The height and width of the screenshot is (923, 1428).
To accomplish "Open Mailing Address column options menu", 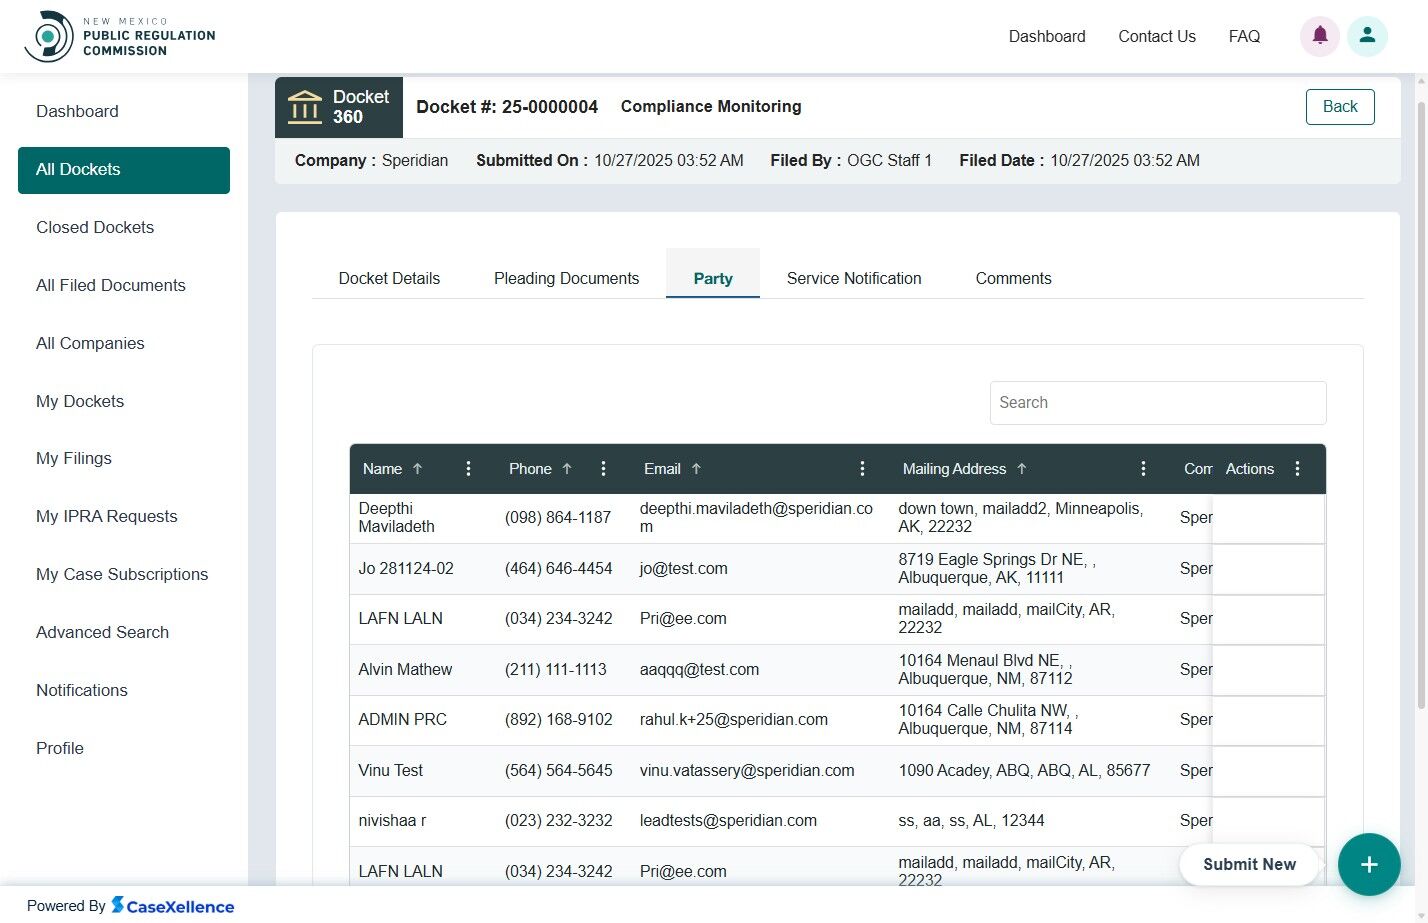I will point(1143,469).
